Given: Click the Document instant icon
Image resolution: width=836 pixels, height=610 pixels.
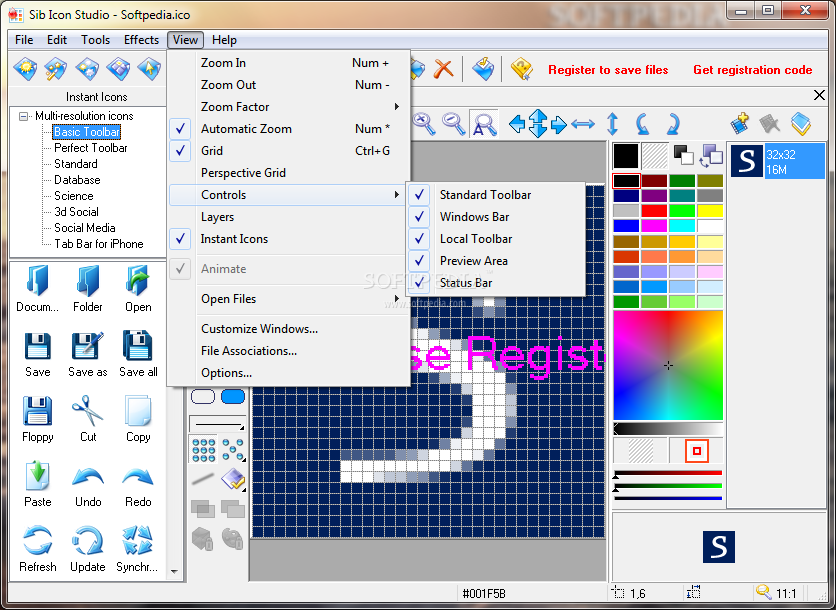Looking at the screenshot, I should (37, 288).
